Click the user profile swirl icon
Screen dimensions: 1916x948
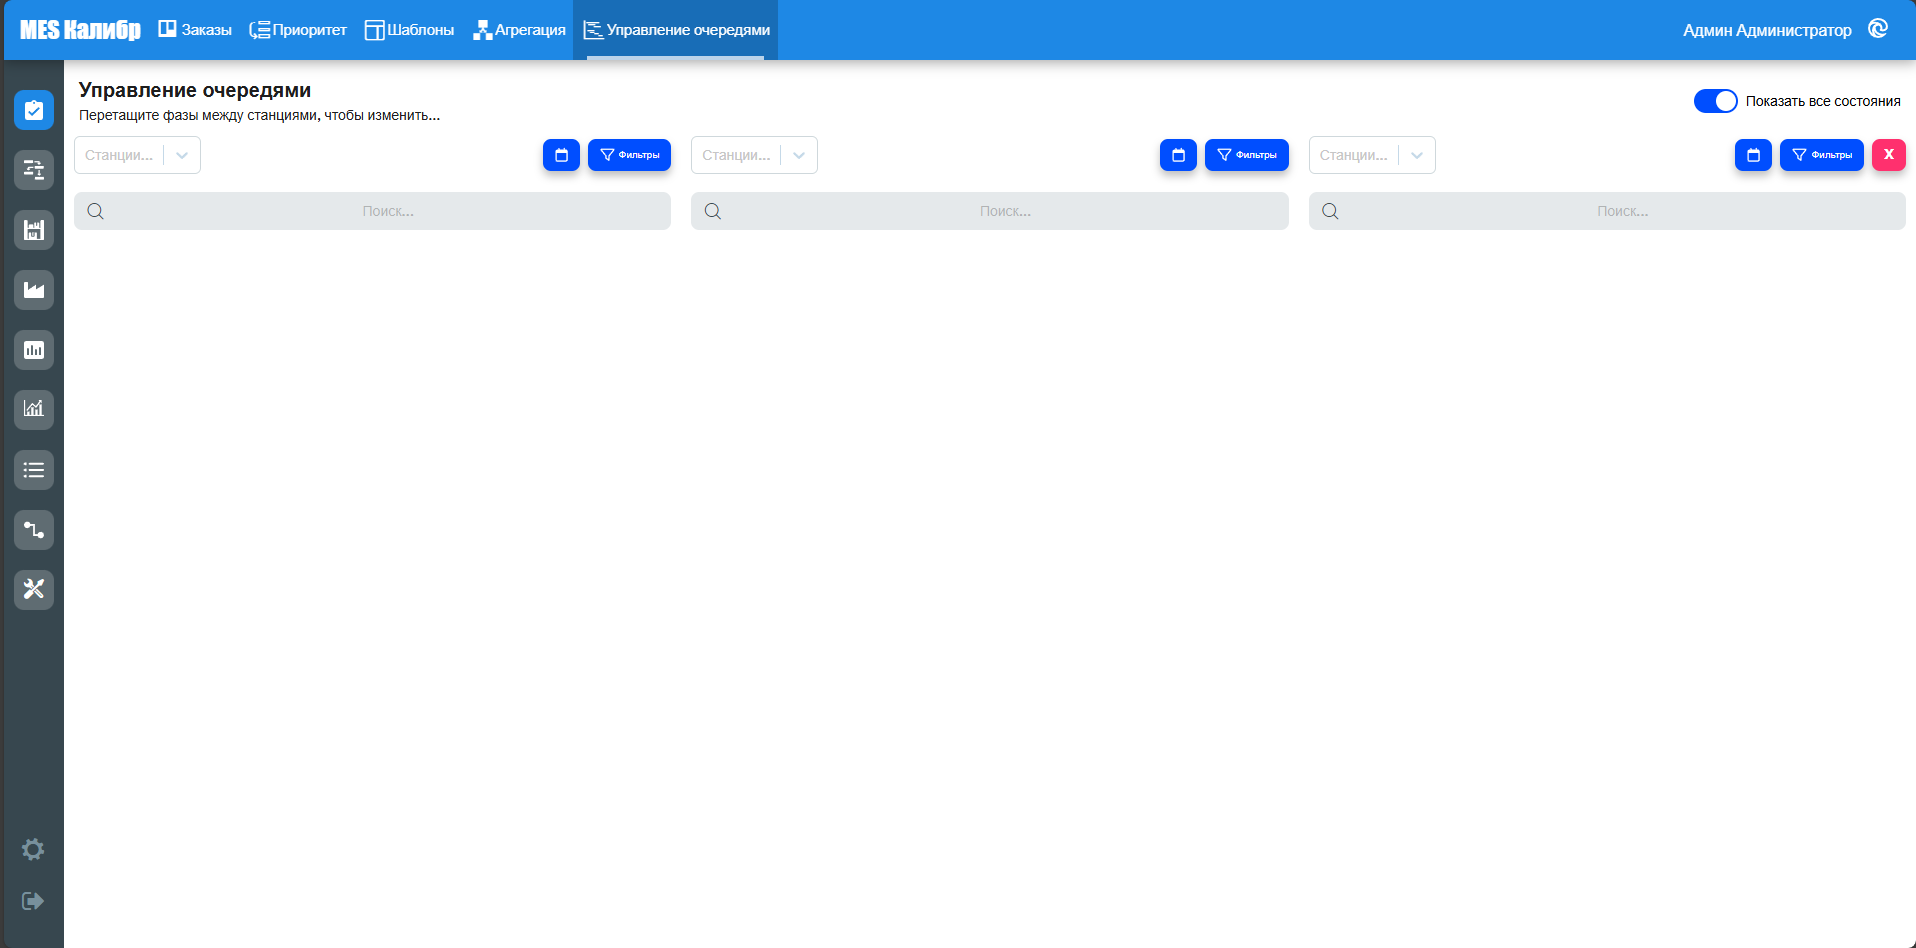(1878, 29)
